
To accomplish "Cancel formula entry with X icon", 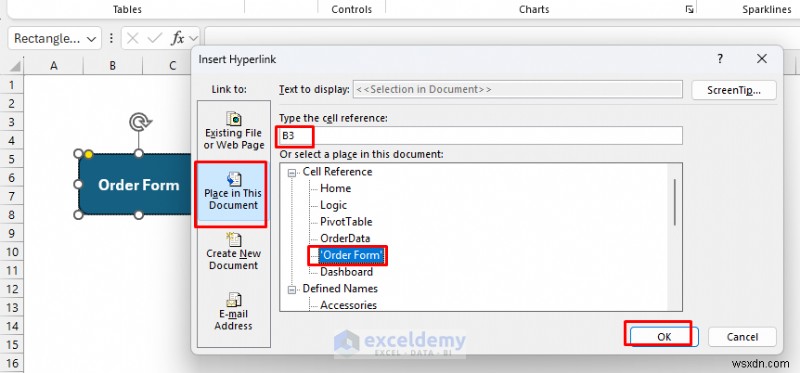I will click(x=132, y=38).
